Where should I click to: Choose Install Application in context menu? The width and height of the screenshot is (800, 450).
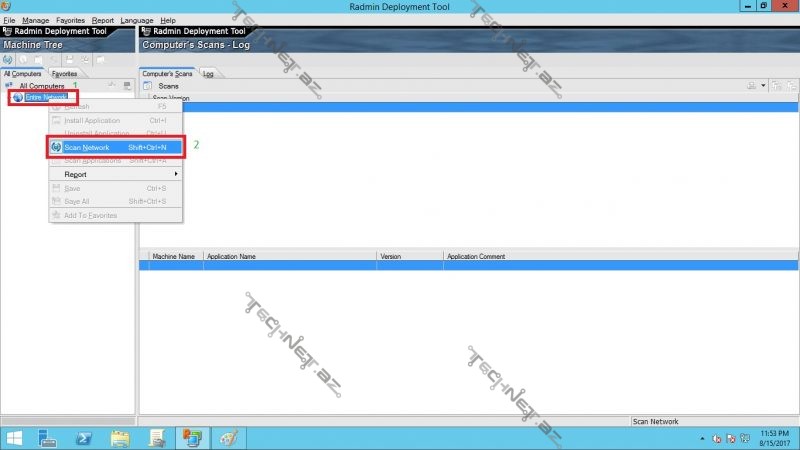[116, 120]
